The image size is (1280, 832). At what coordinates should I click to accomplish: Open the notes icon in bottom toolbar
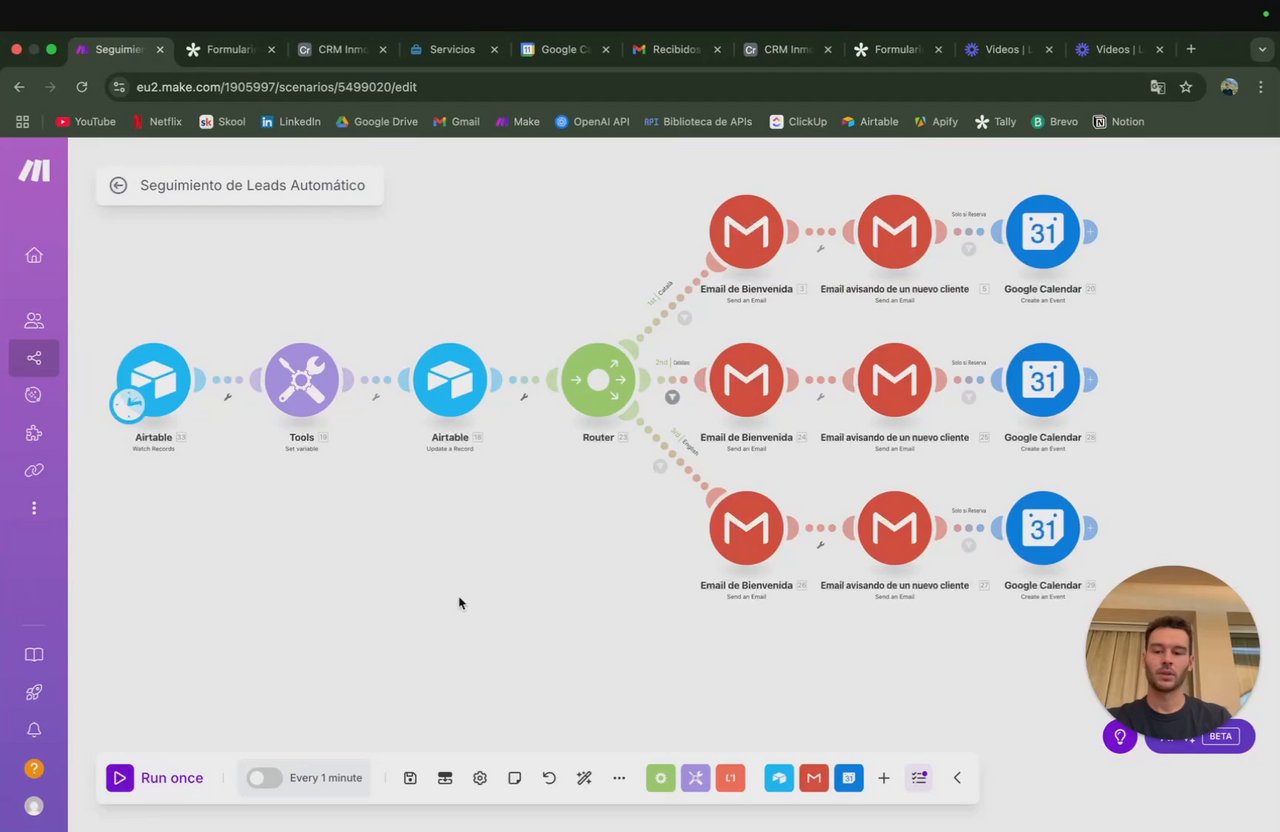pos(514,778)
